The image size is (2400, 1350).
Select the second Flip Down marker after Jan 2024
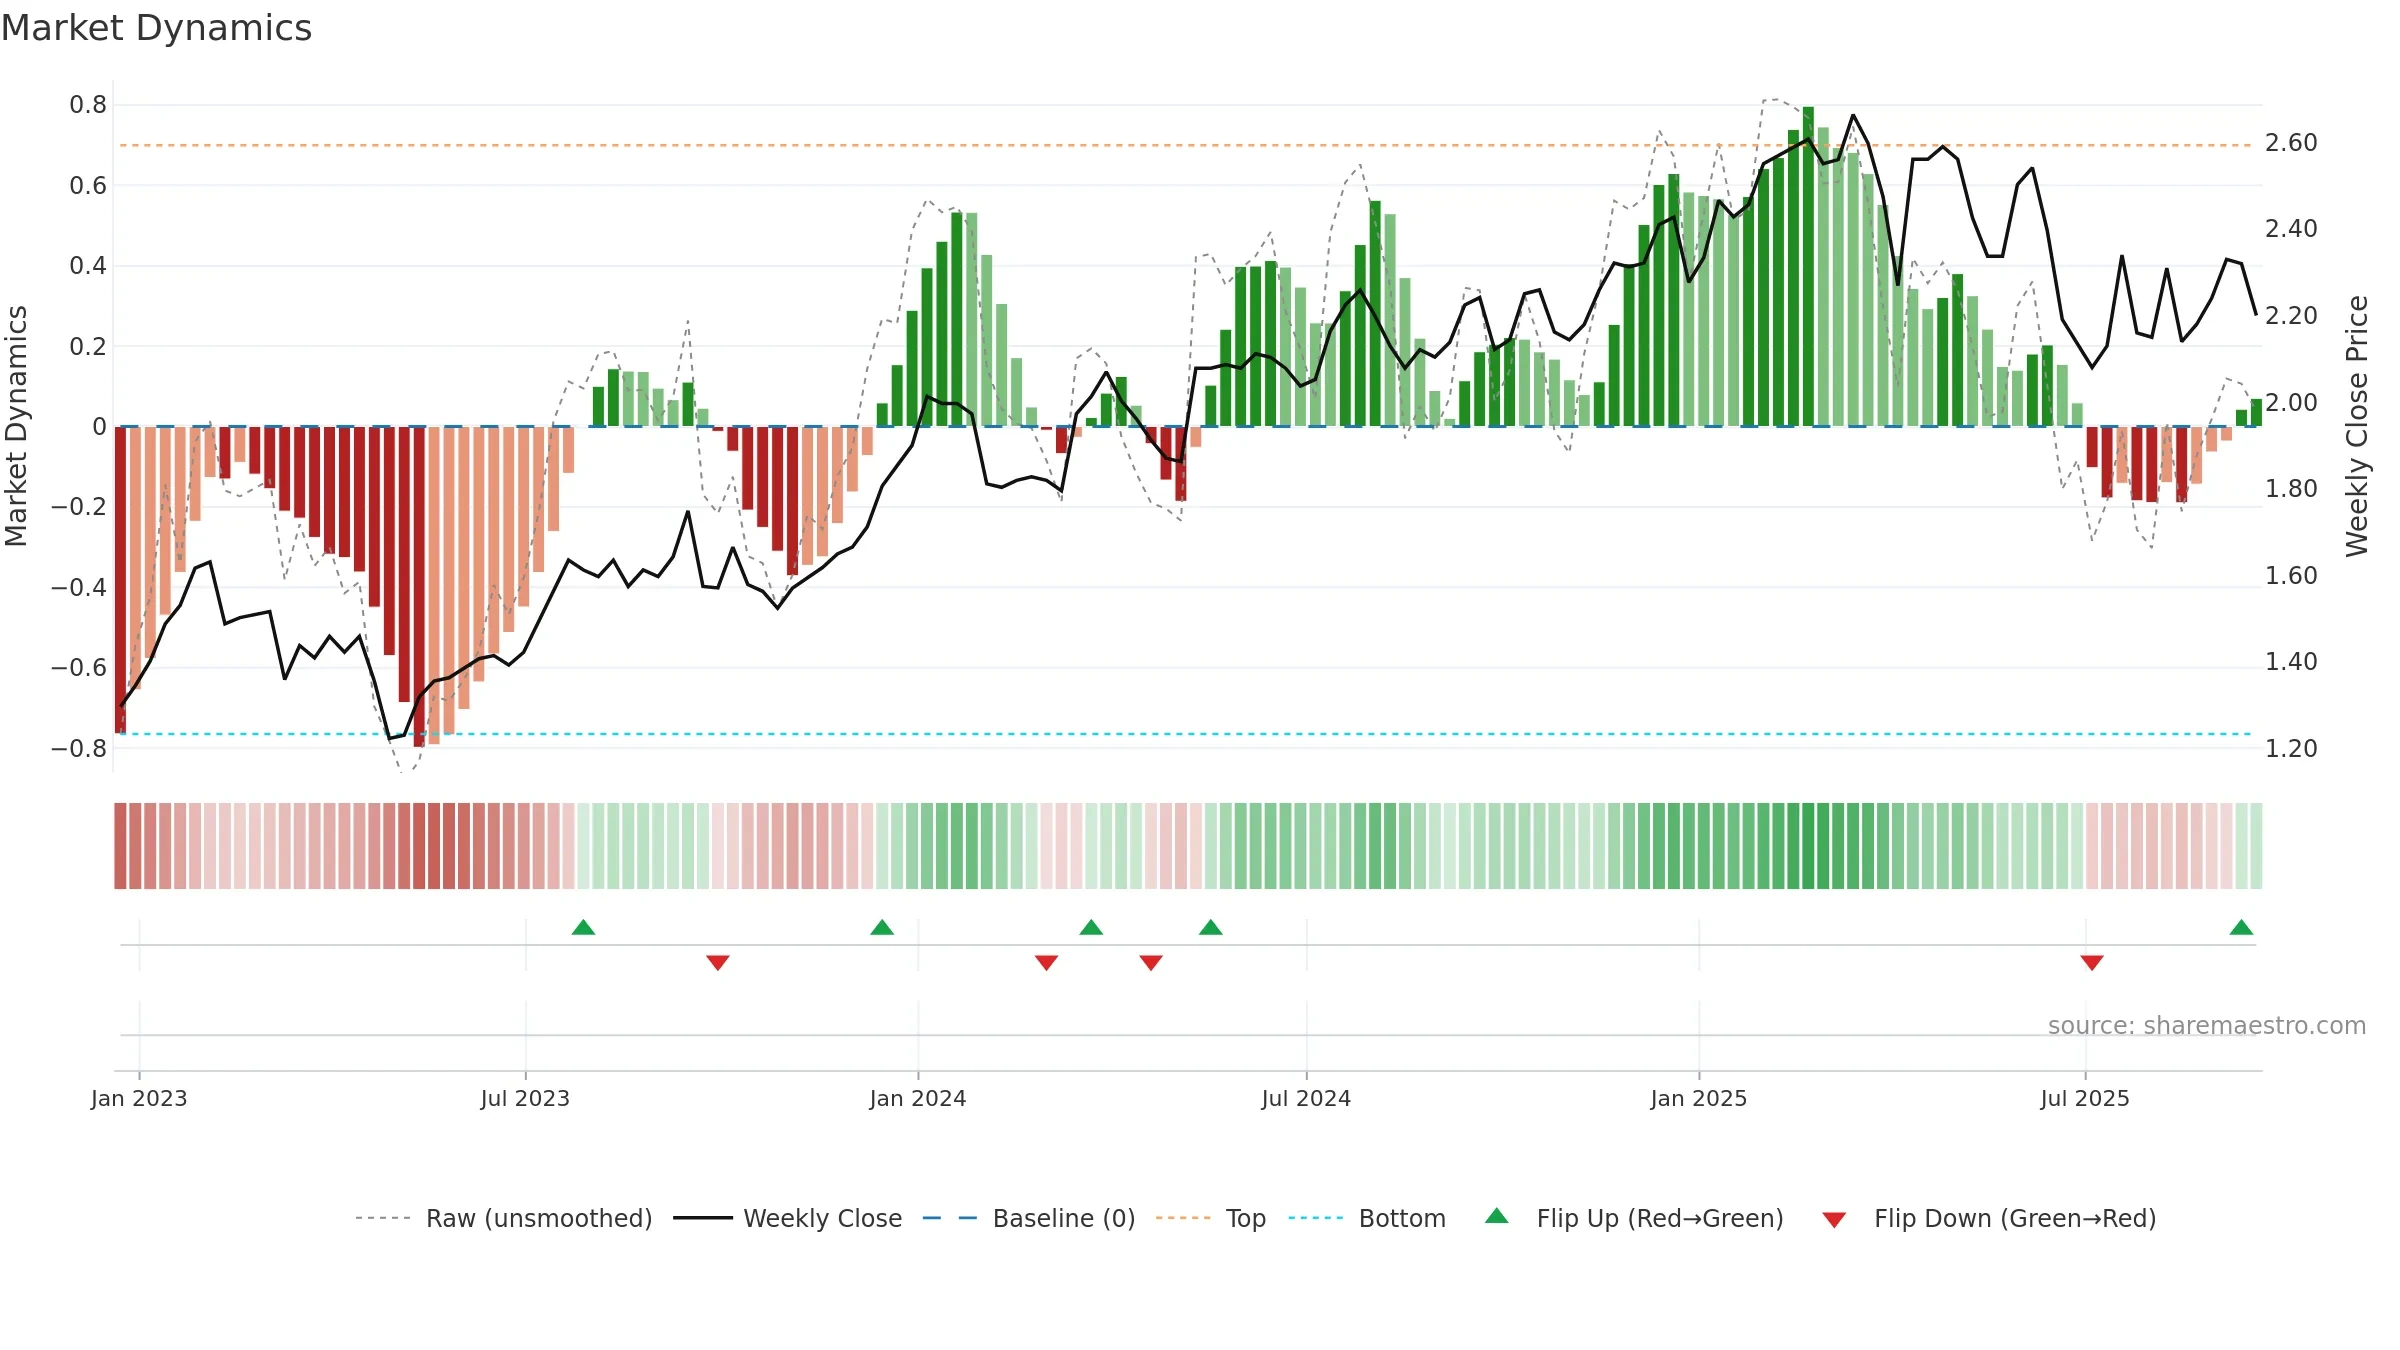[1151, 962]
